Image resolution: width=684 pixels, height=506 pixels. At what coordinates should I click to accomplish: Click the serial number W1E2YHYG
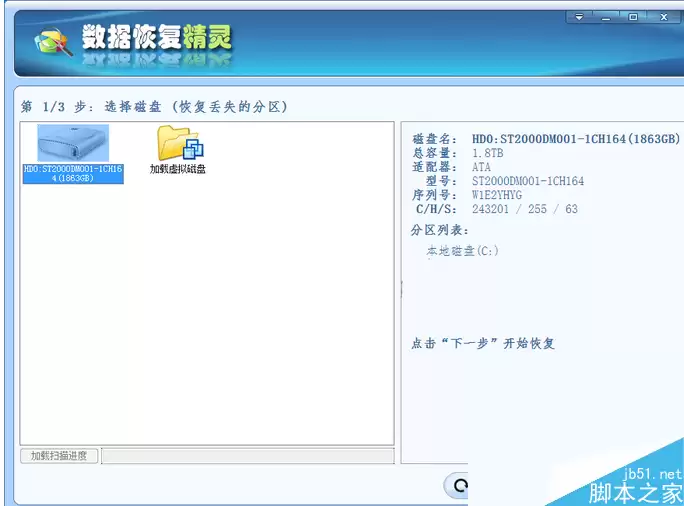(x=497, y=195)
